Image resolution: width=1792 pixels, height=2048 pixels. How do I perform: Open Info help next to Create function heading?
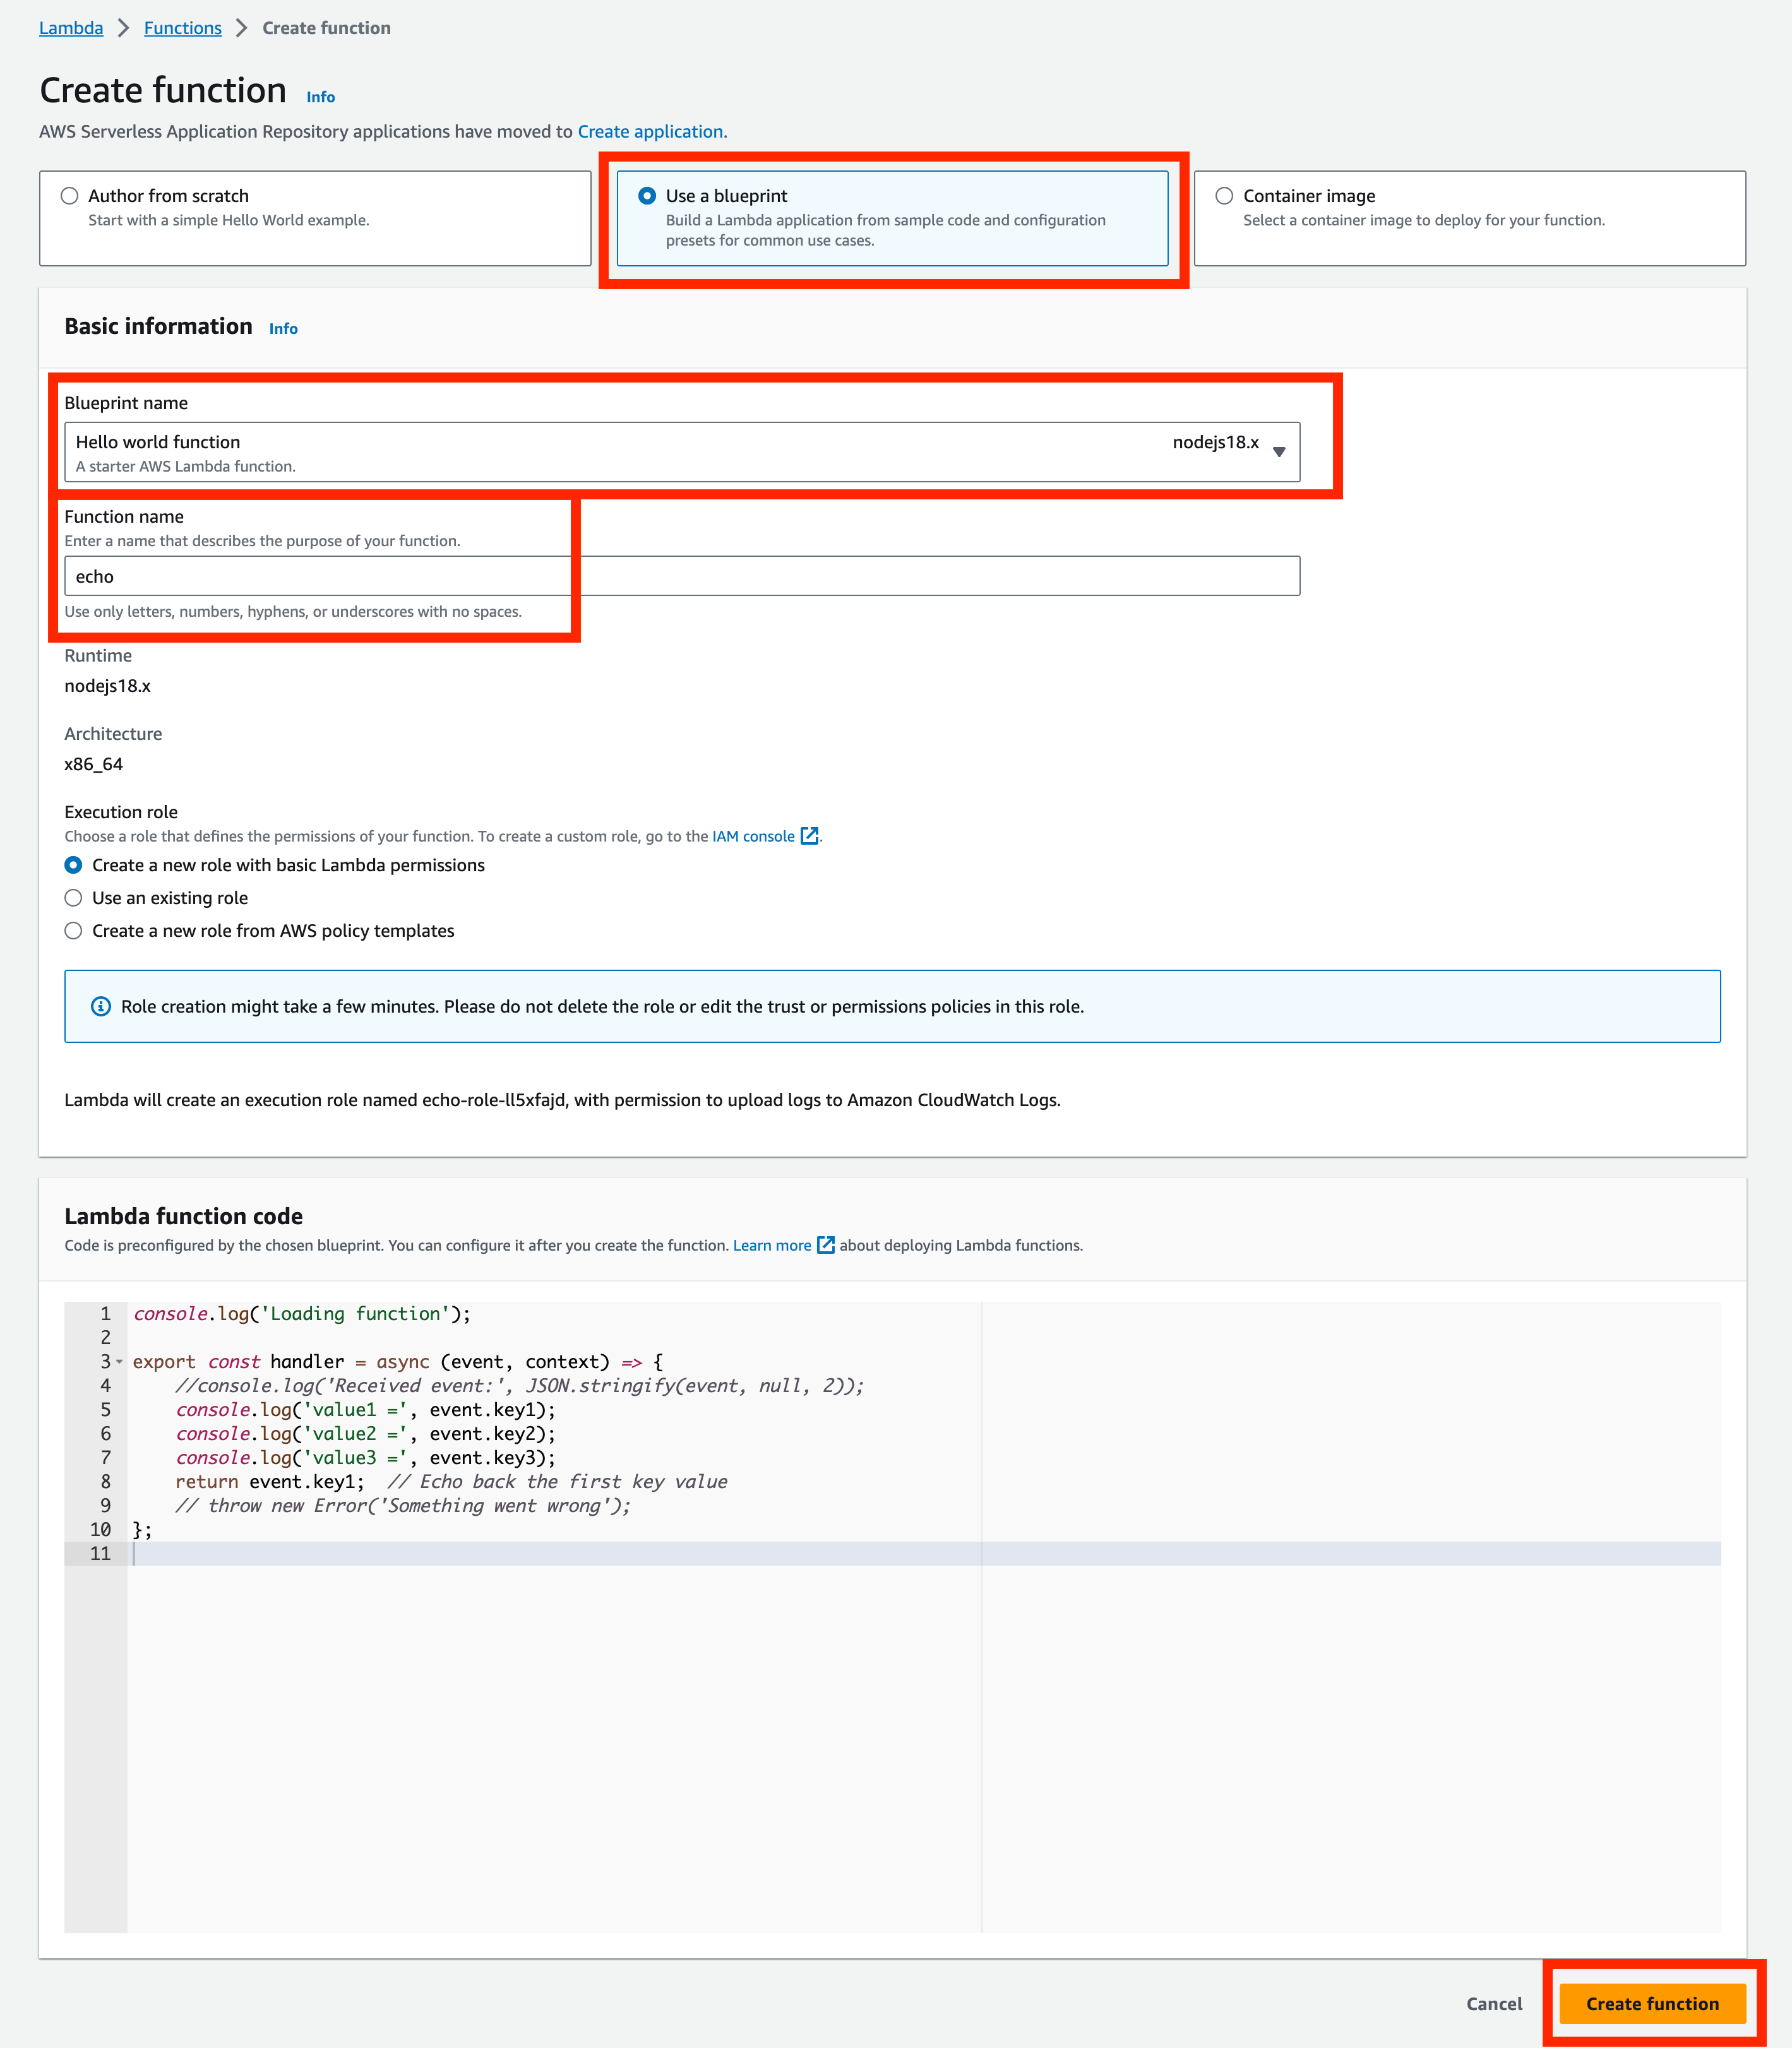[320, 97]
